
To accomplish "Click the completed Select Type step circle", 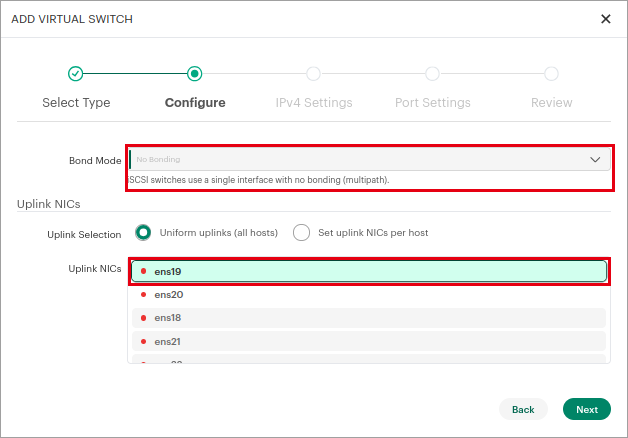I will (75, 74).
